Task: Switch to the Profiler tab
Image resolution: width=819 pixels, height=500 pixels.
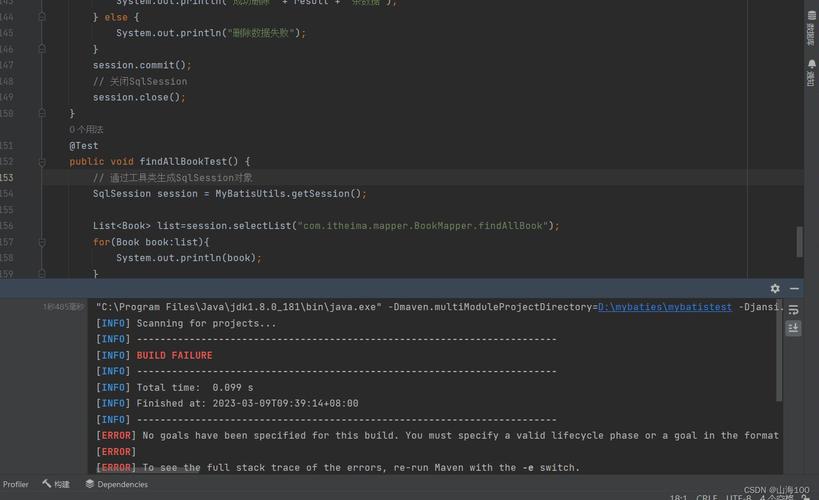Action: (15, 484)
